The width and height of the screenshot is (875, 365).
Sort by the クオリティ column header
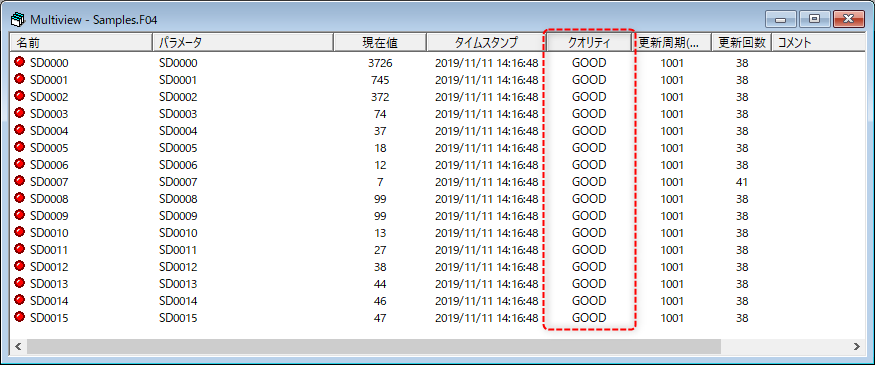589,42
